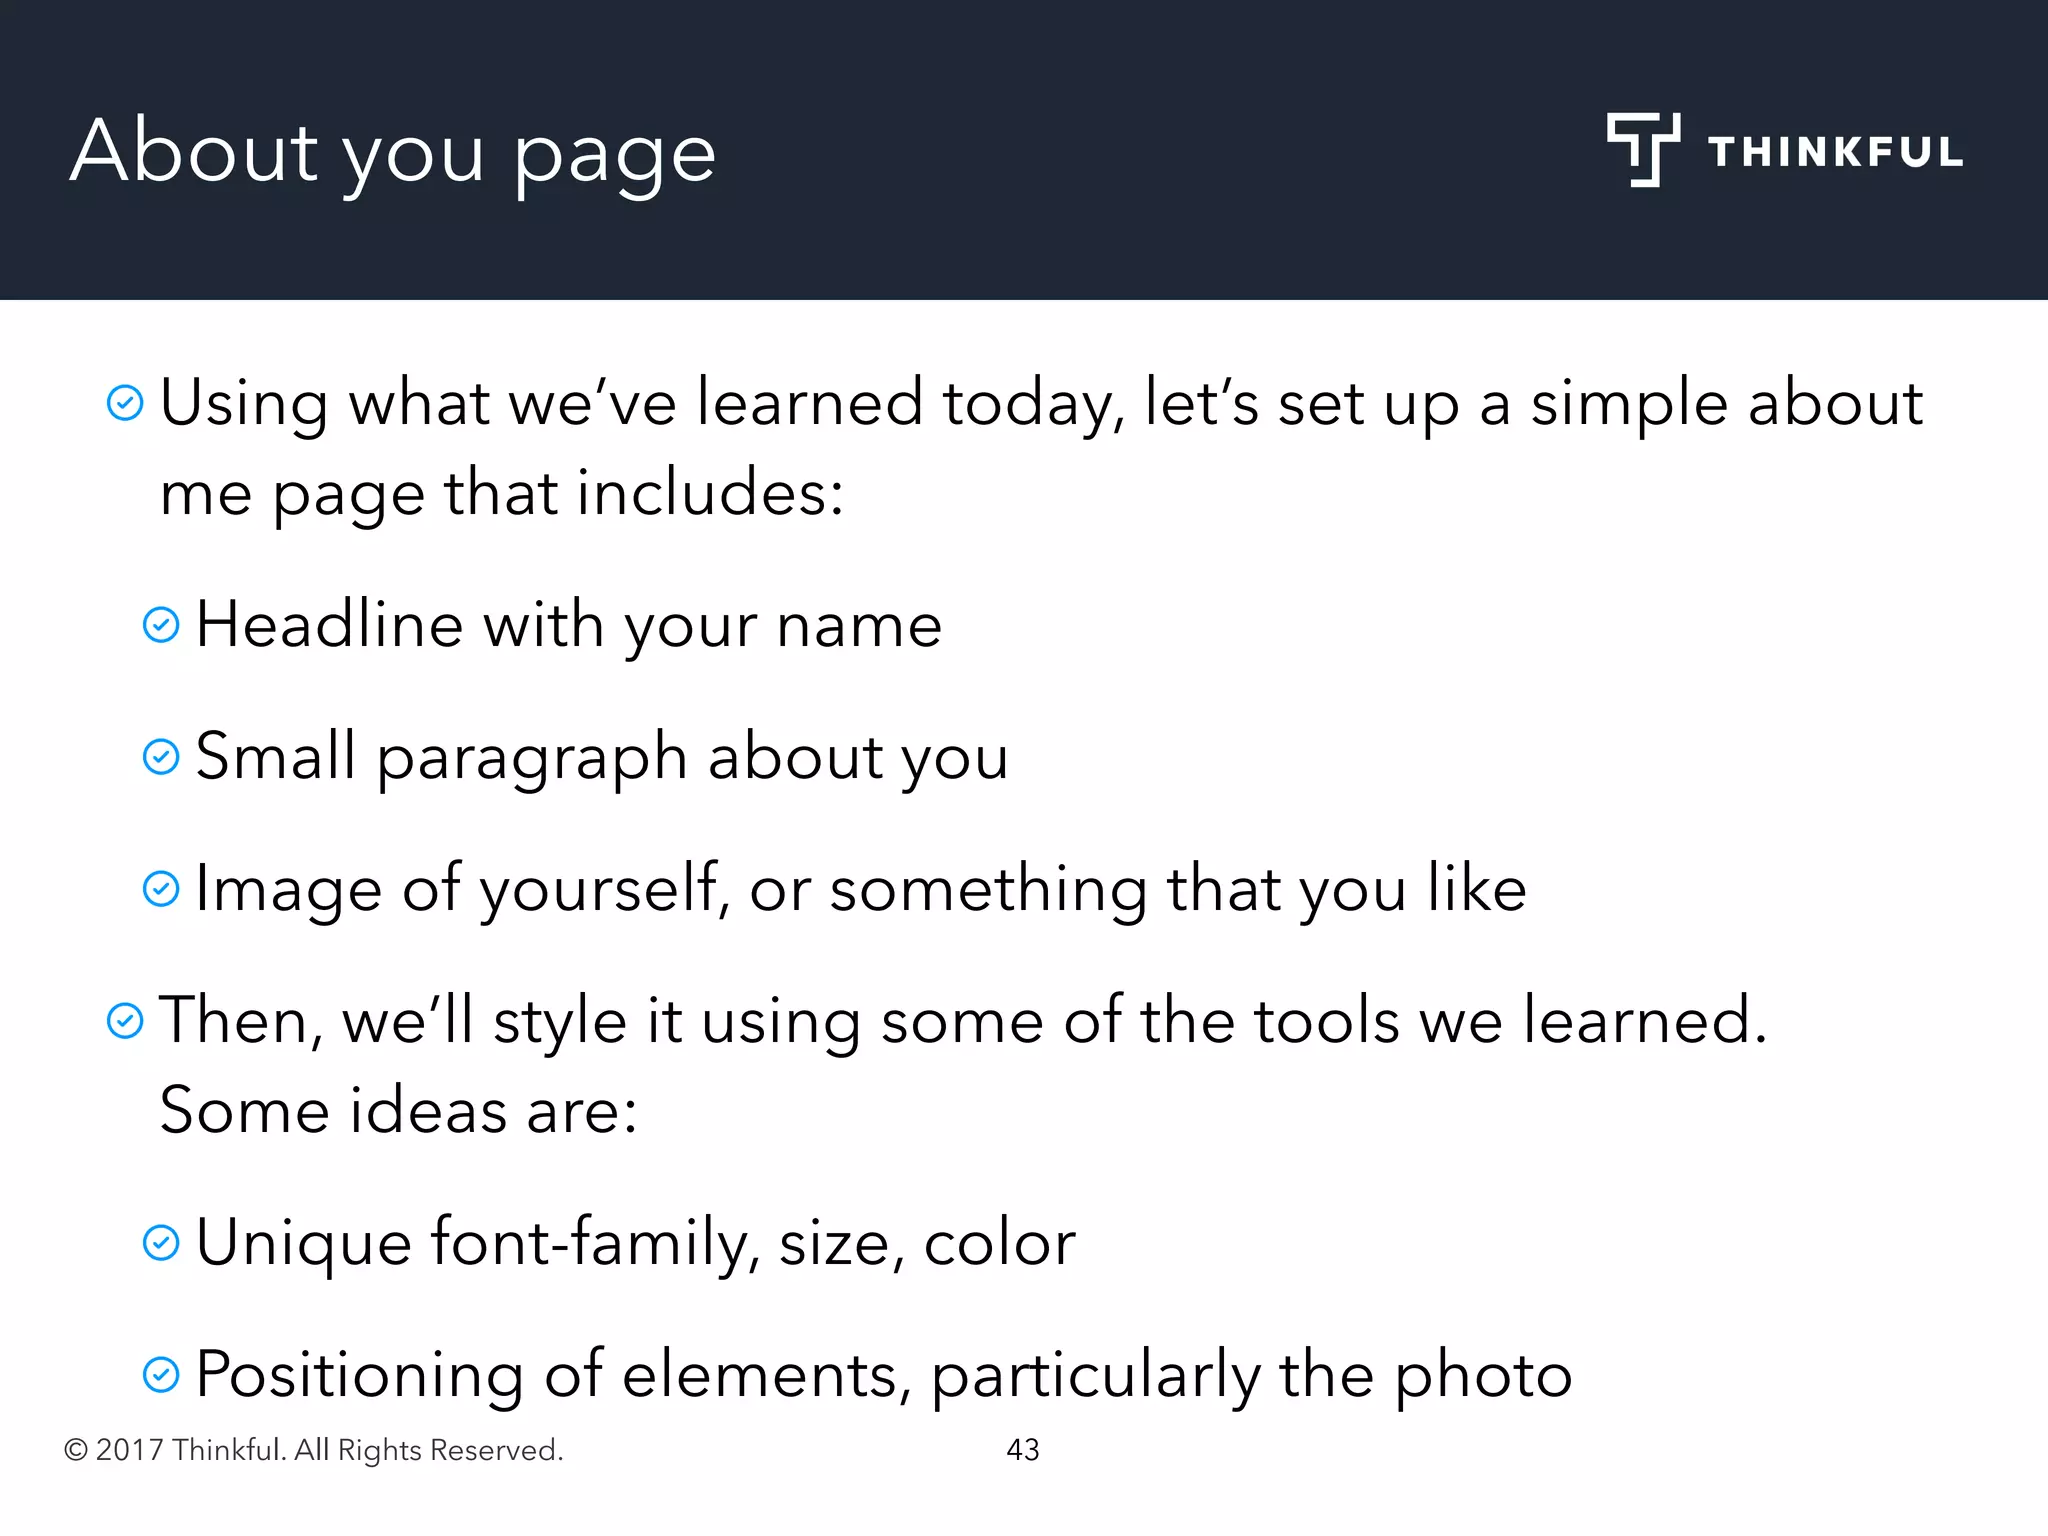Click the "Some ideas are:" line
Viewport: 2048px width, 1536px height.
click(398, 1111)
